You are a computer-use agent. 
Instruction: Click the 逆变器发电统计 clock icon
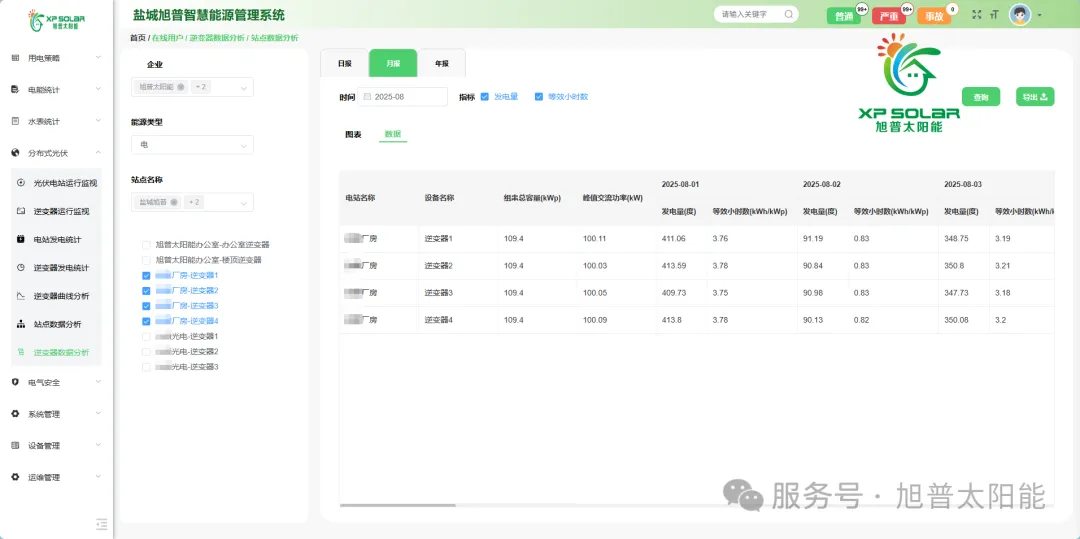pos(21,268)
